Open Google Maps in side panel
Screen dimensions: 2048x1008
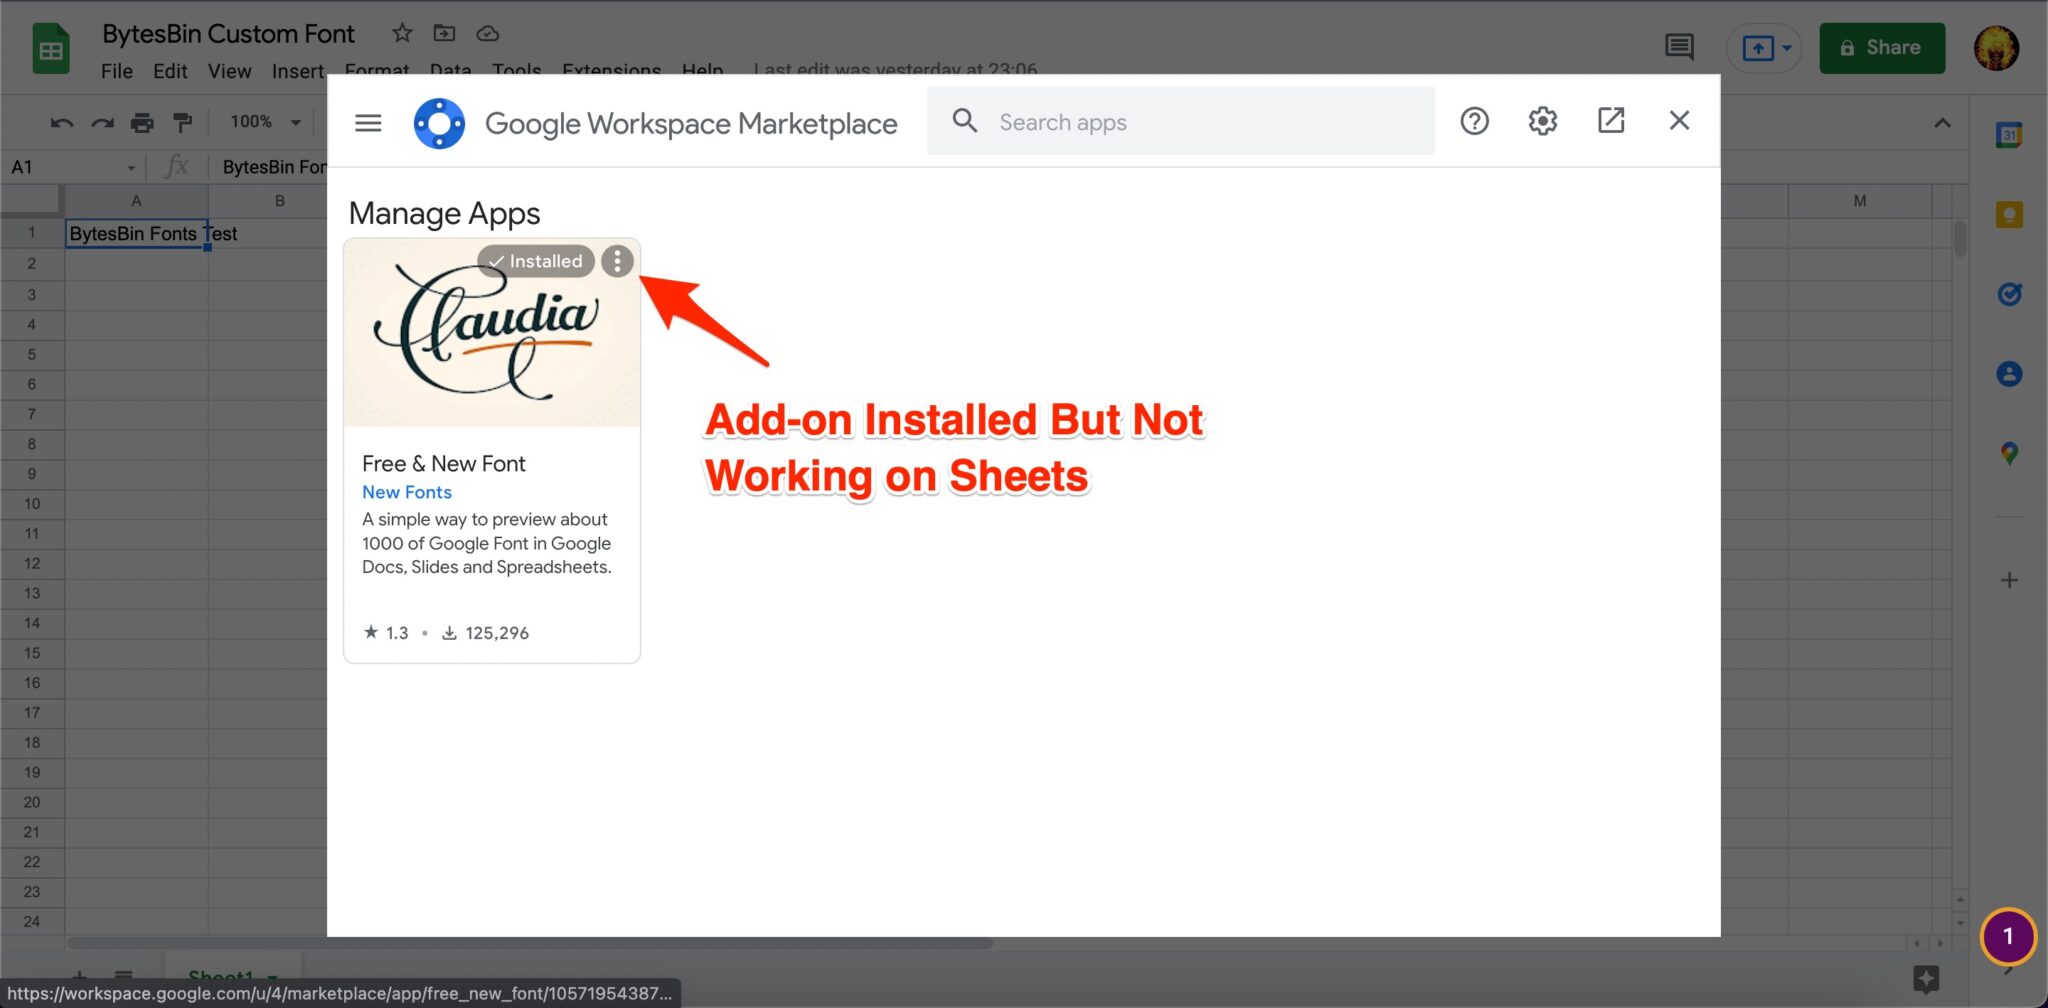point(2009,453)
